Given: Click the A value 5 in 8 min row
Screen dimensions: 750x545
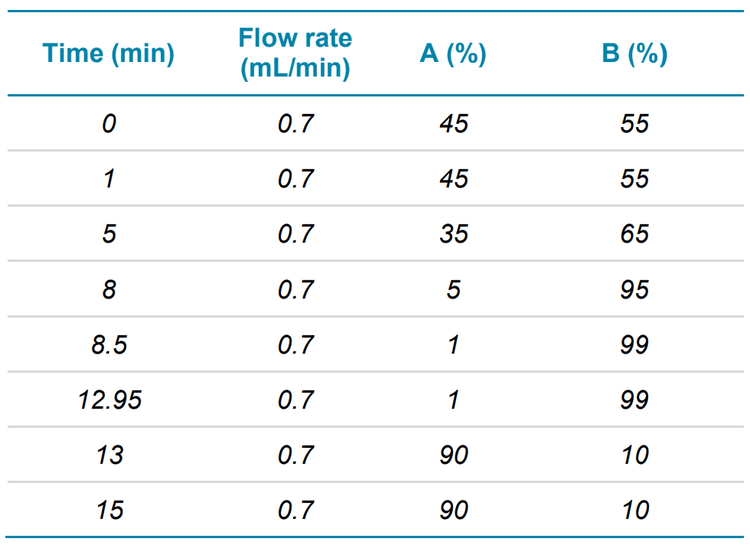Looking at the screenshot, I should [x=453, y=290].
